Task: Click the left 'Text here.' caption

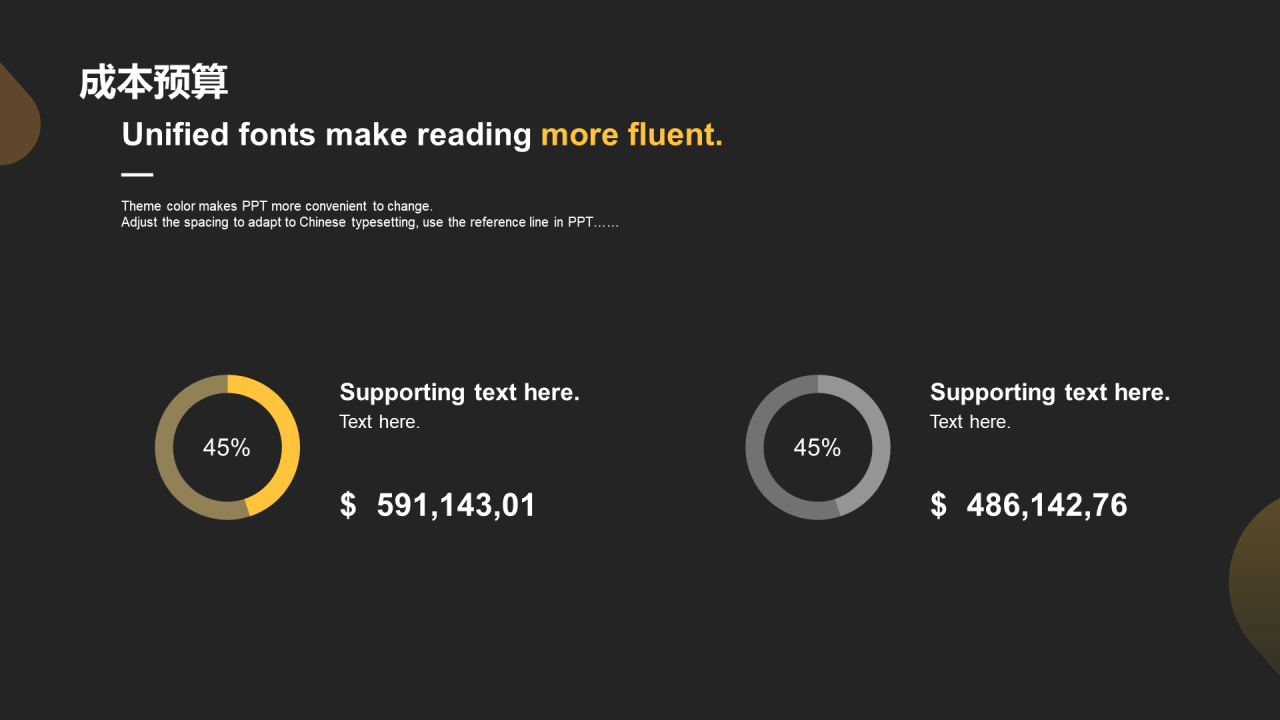Action: click(x=380, y=422)
